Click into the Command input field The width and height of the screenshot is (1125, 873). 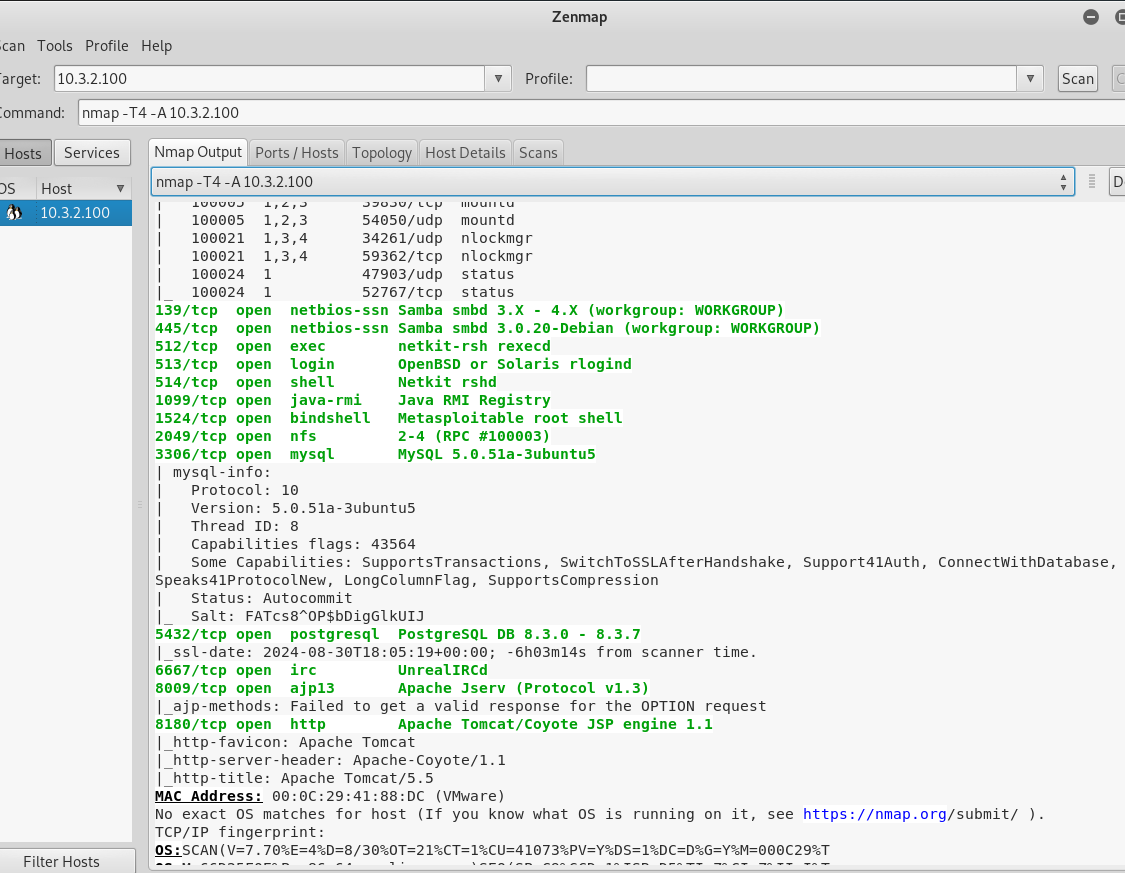tap(600, 112)
